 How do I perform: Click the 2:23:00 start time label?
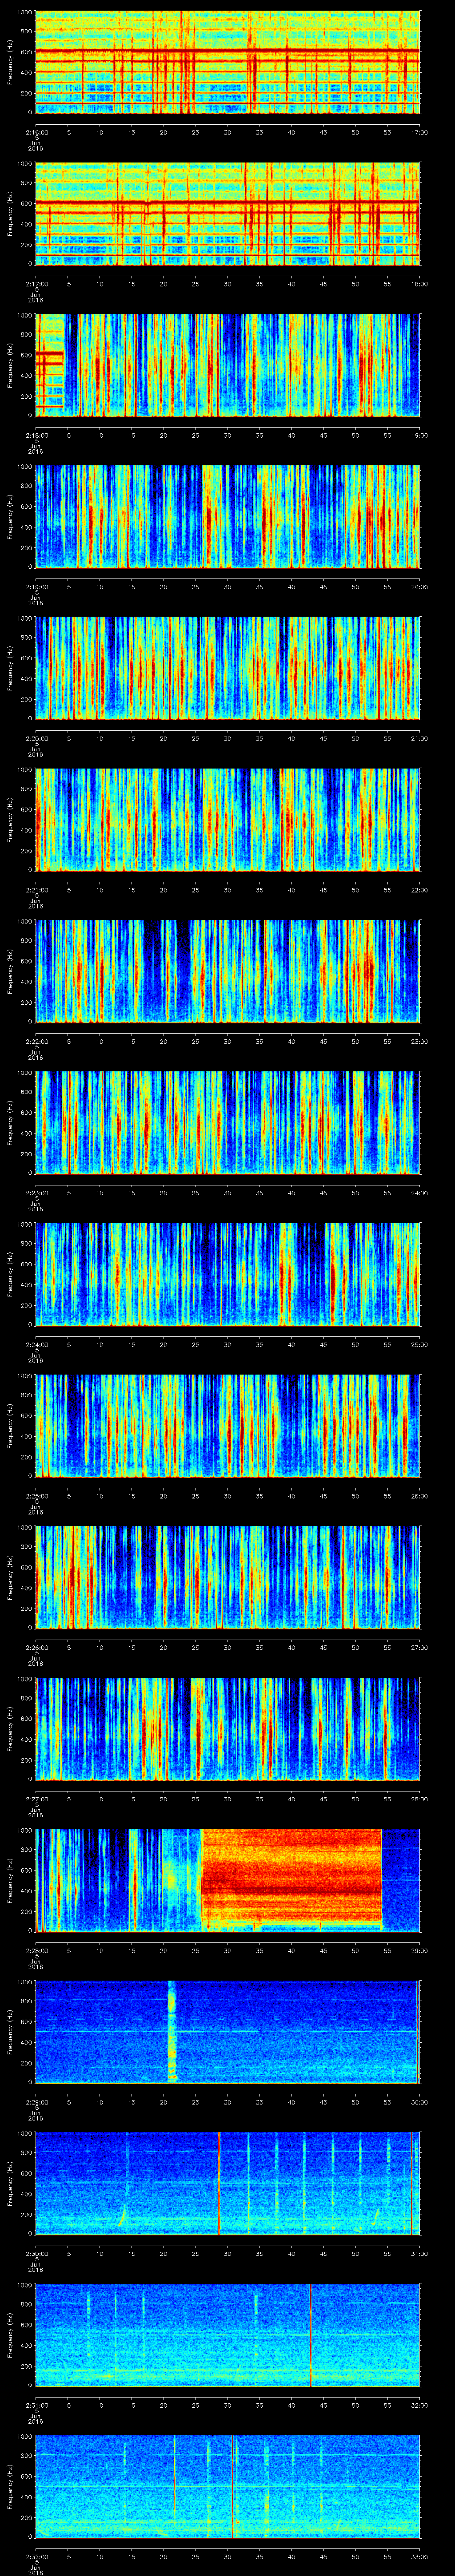click(x=36, y=1193)
